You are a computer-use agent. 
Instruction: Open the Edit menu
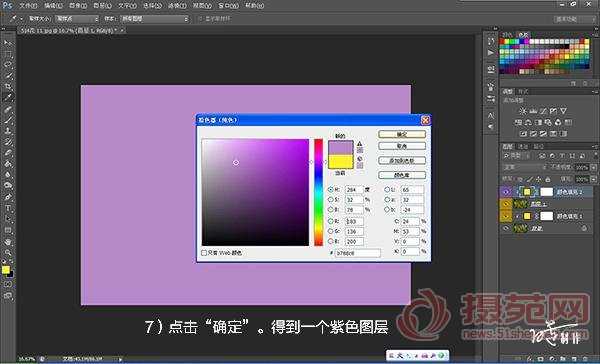pyautogui.click(x=52, y=6)
